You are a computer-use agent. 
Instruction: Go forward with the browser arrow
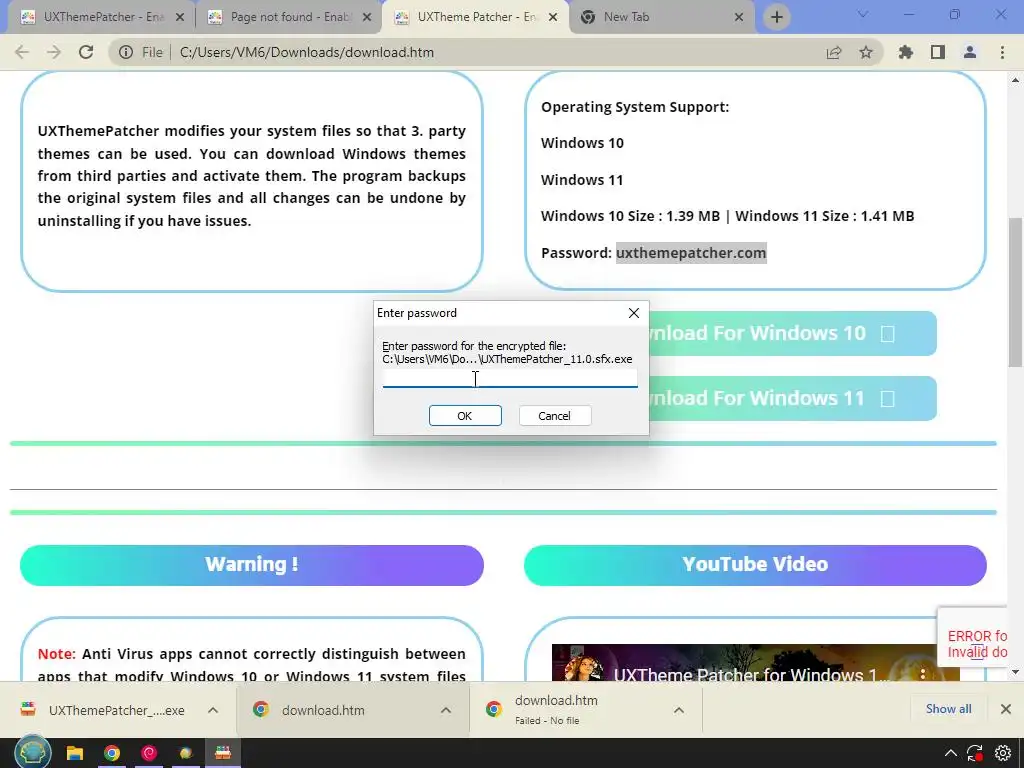click(x=54, y=52)
